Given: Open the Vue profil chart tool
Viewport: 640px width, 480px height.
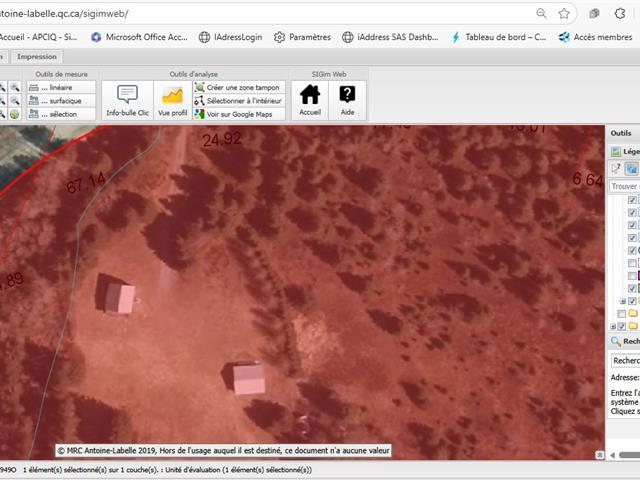Looking at the screenshot, I should (172, 100).
